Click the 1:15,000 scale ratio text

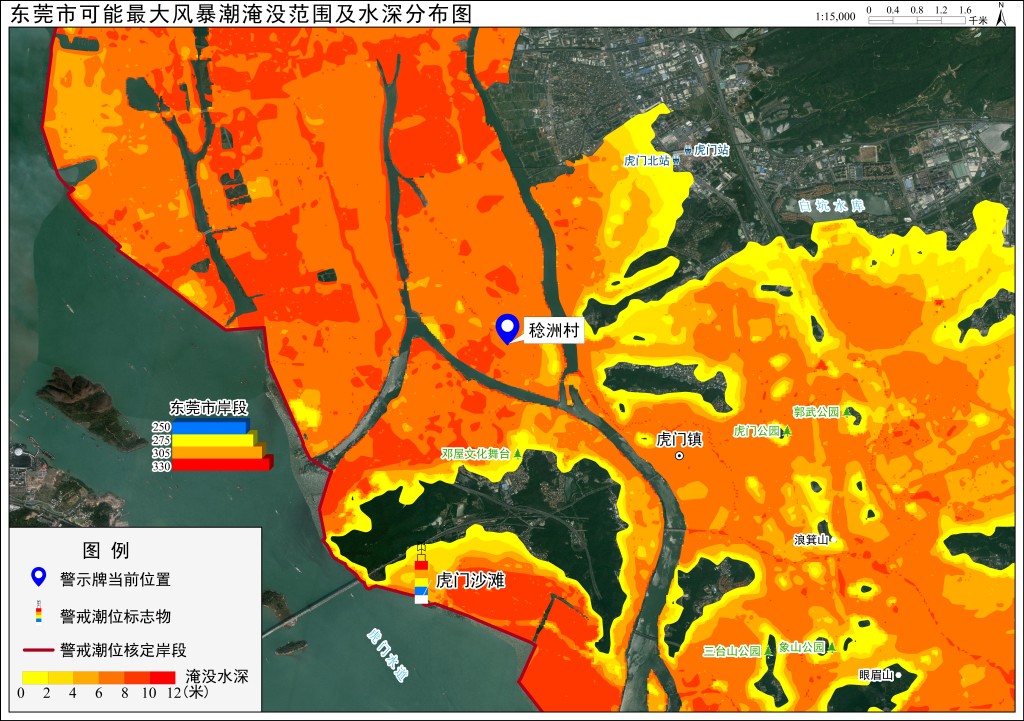[x=835, y=16]
